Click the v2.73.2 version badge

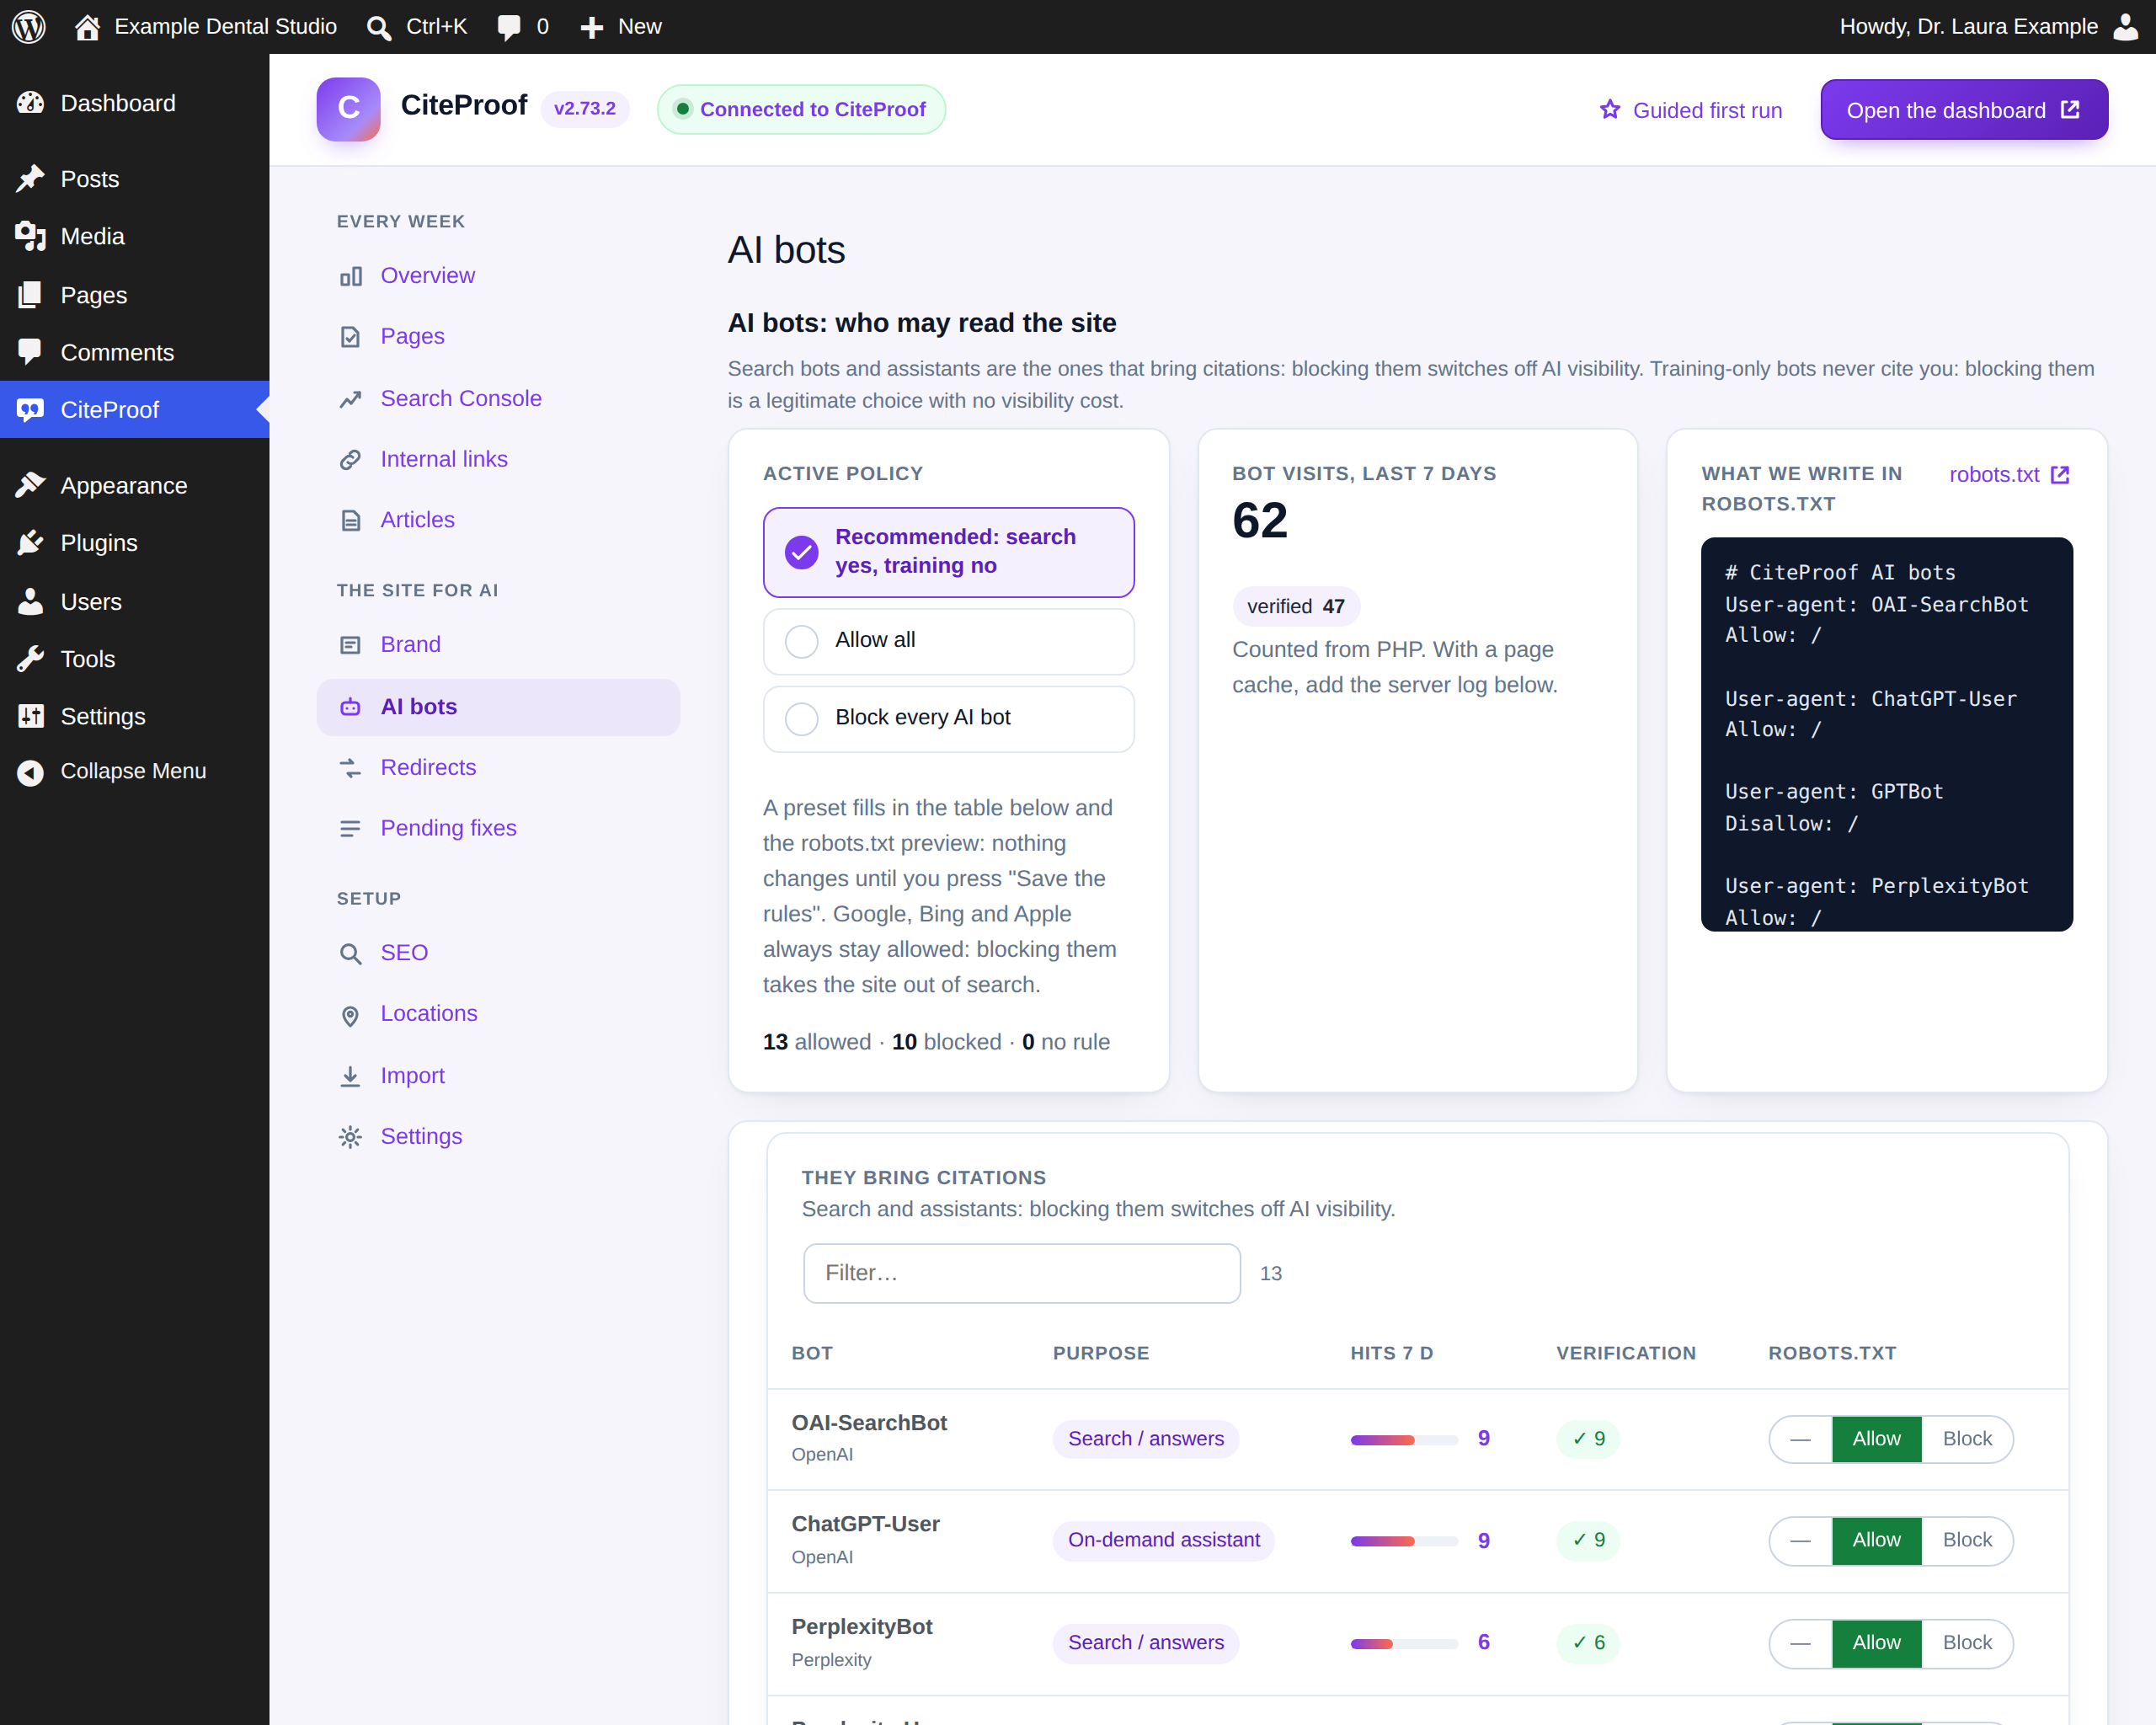[x=584, y=109]
